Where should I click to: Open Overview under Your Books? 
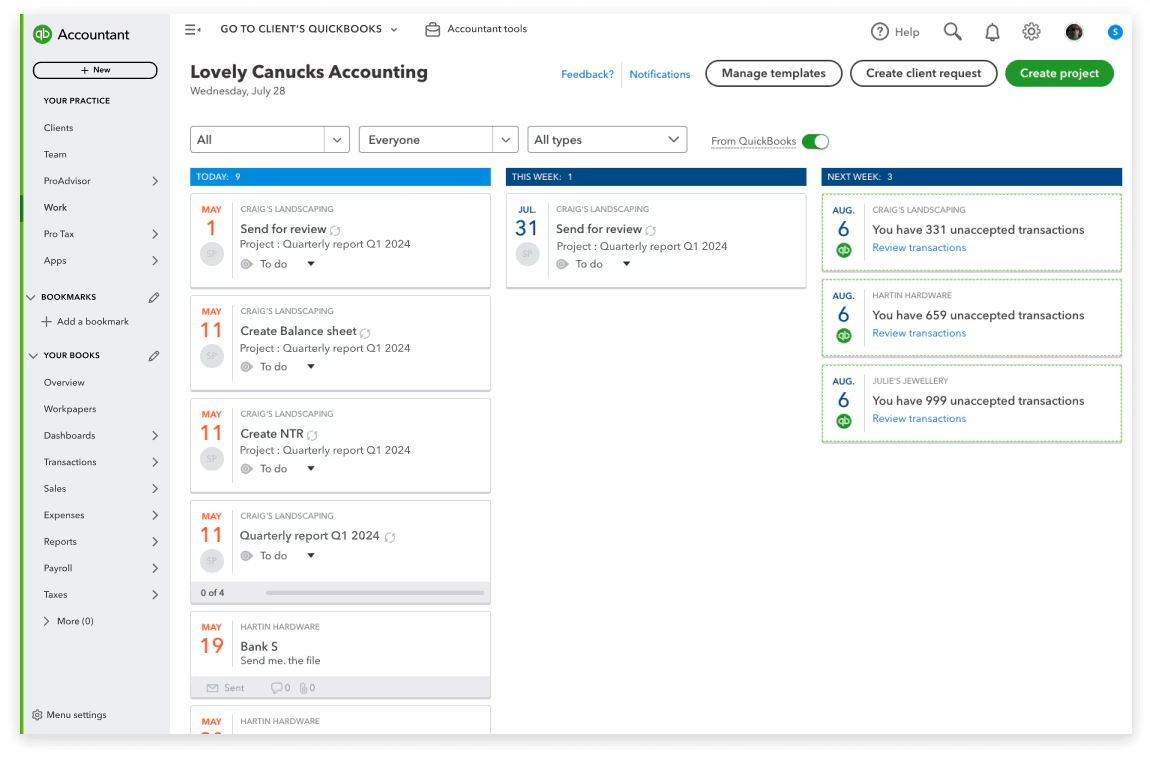[x=64, y=383]
